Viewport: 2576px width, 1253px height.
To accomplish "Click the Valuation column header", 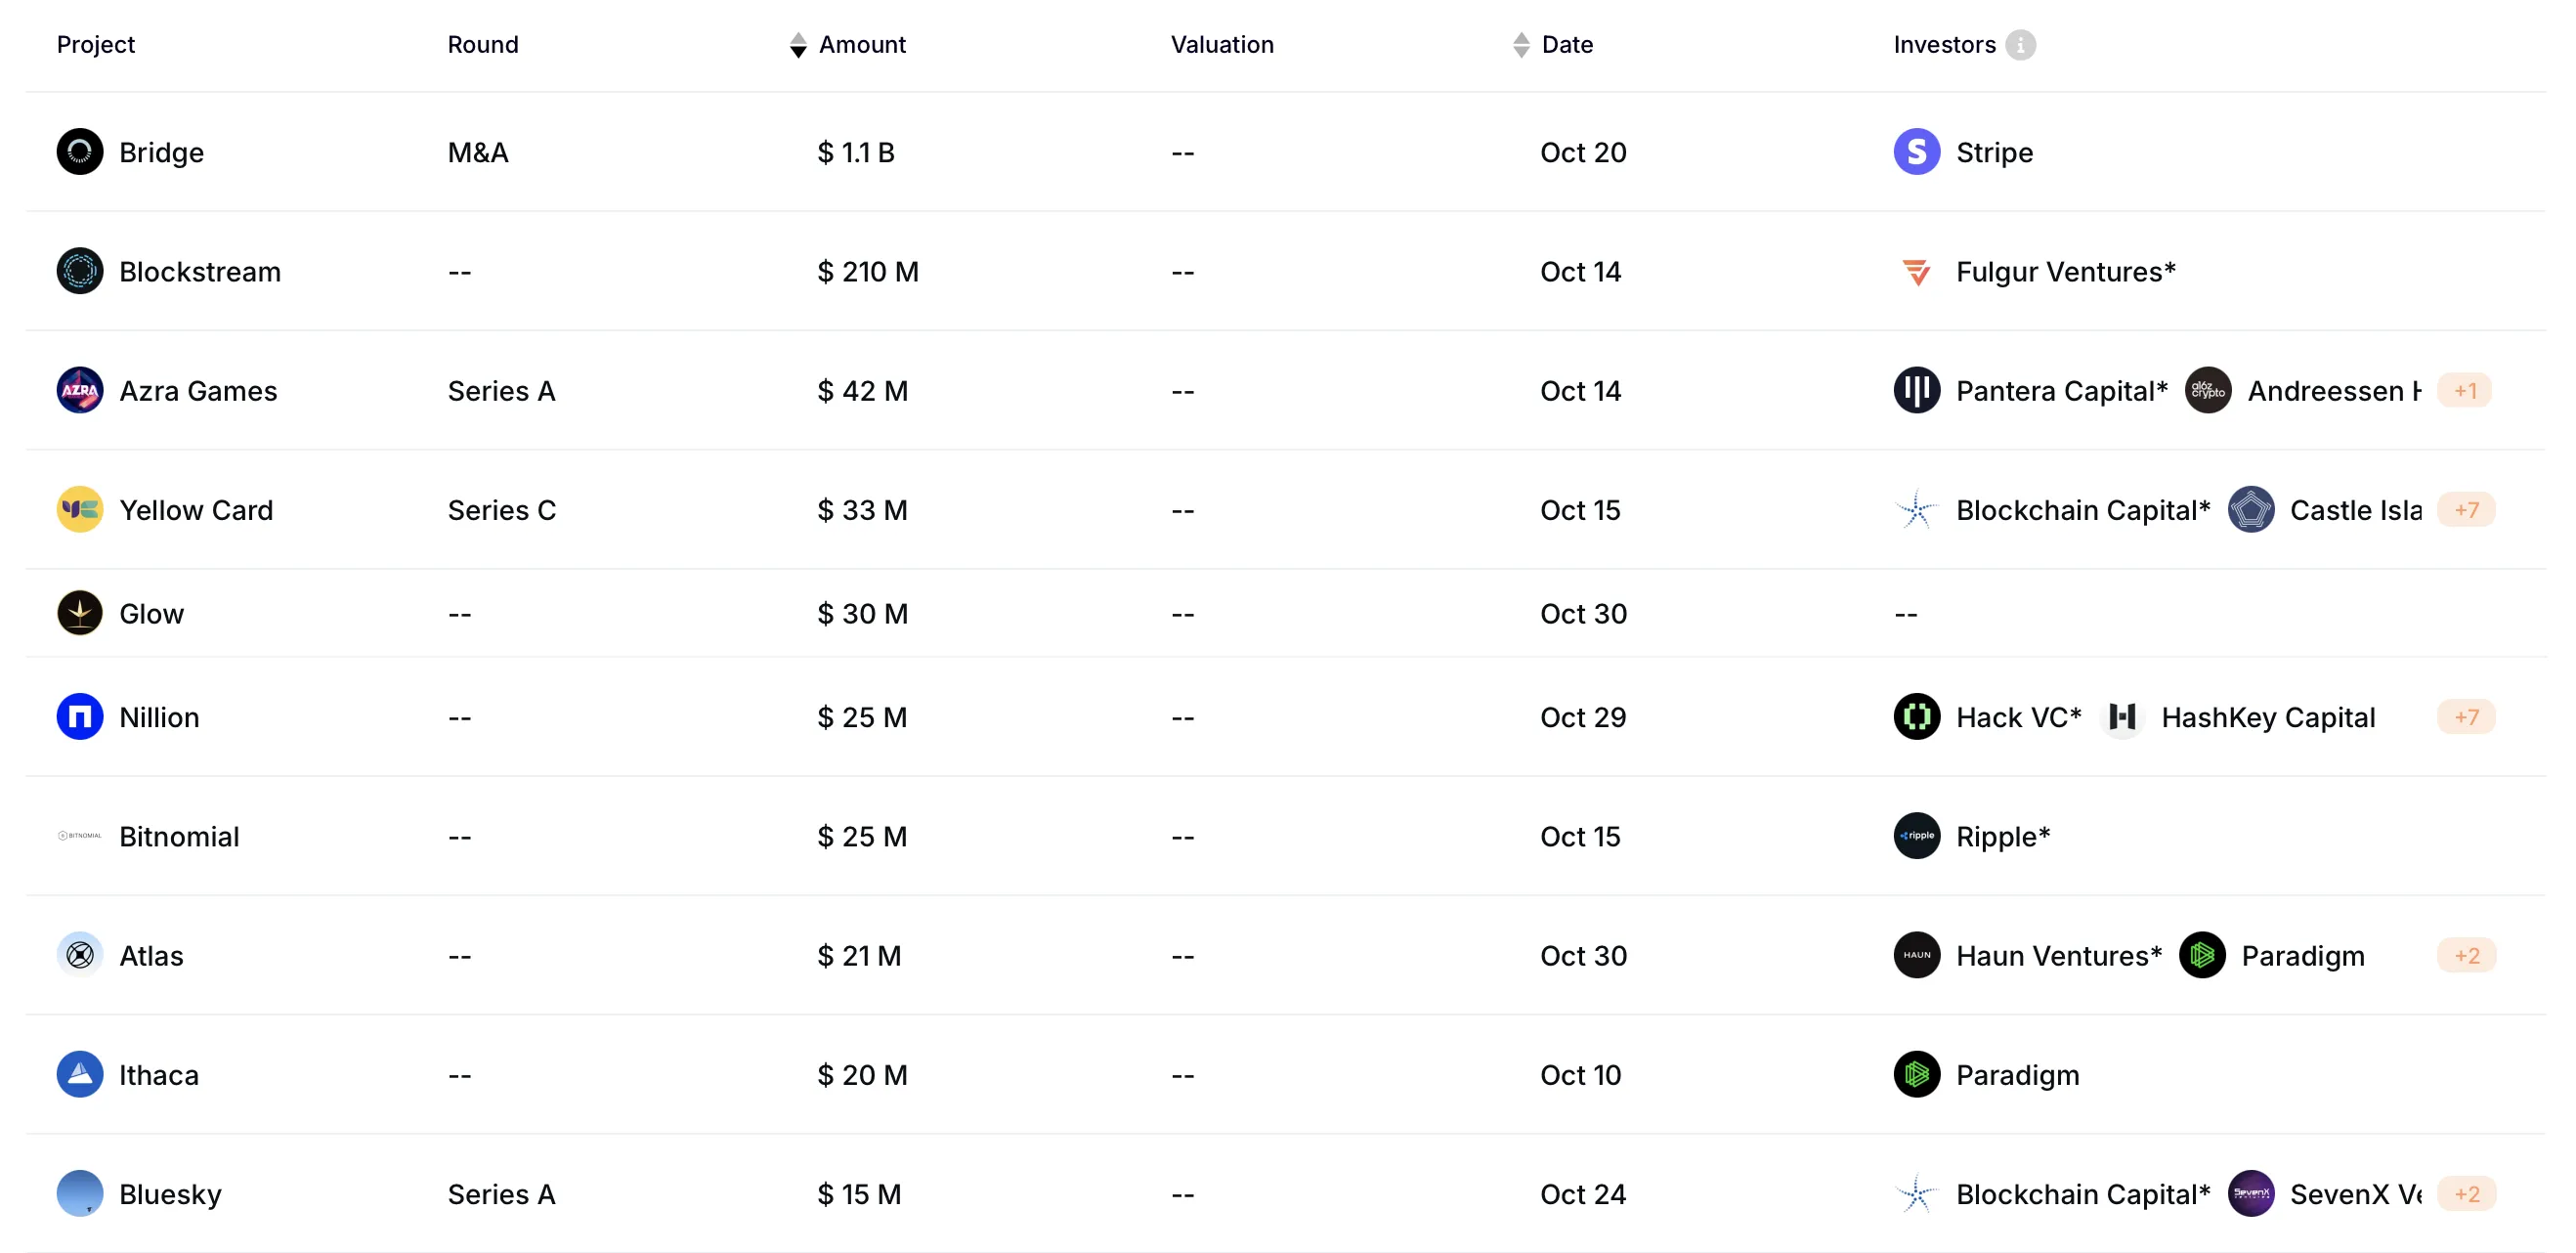I will point(1221,45).
